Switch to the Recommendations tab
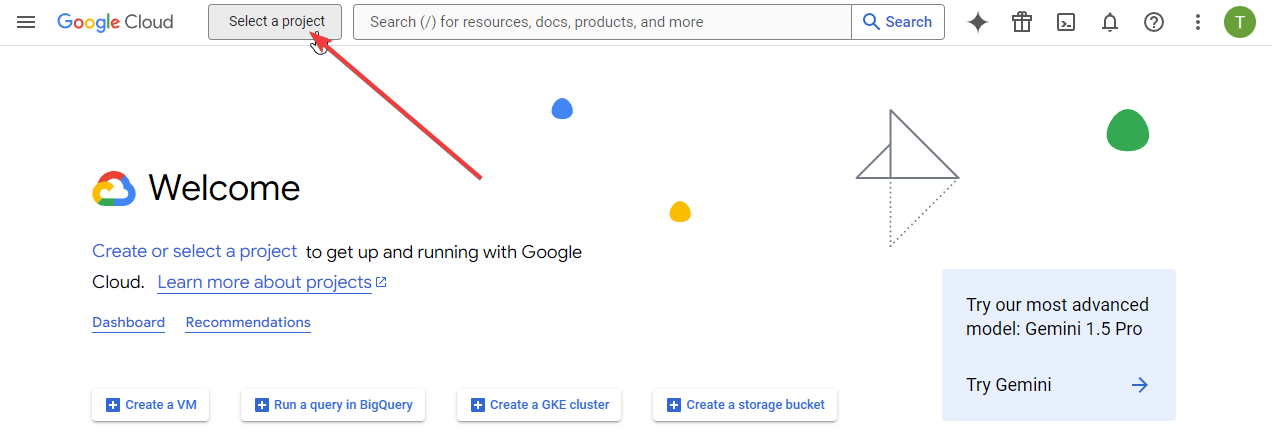 point(248,323)
